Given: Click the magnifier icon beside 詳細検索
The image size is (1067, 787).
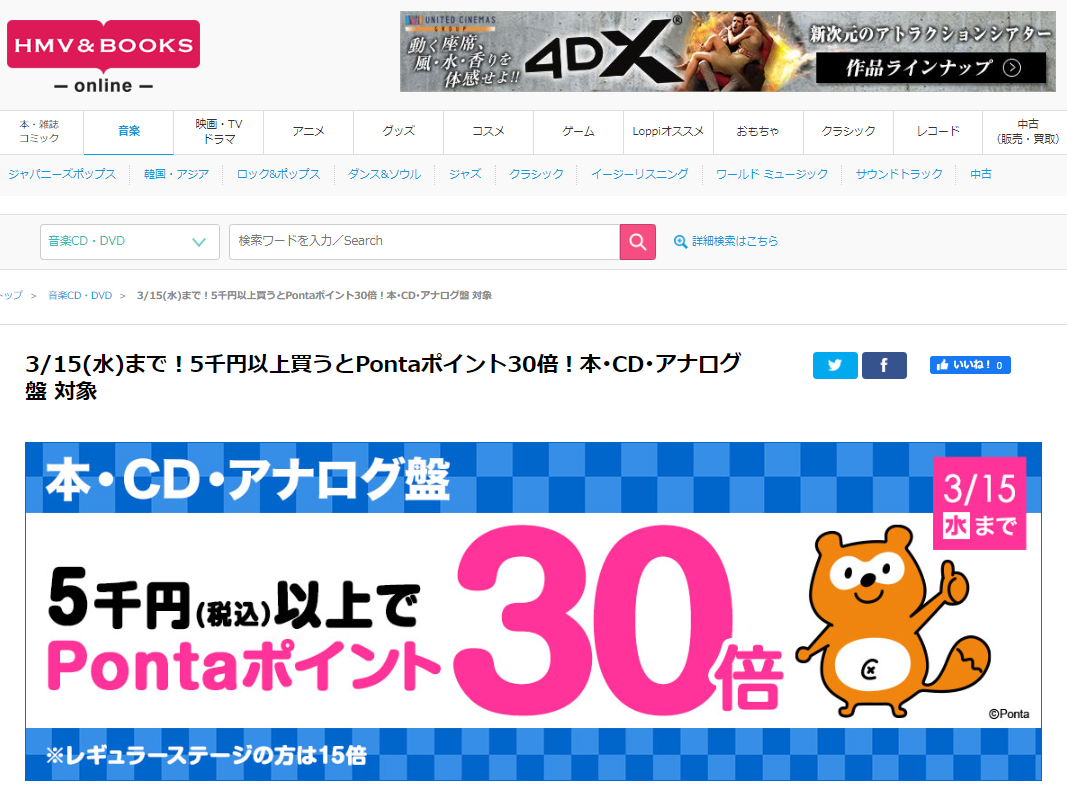Looking at the screenshot, I should [680, 241].
